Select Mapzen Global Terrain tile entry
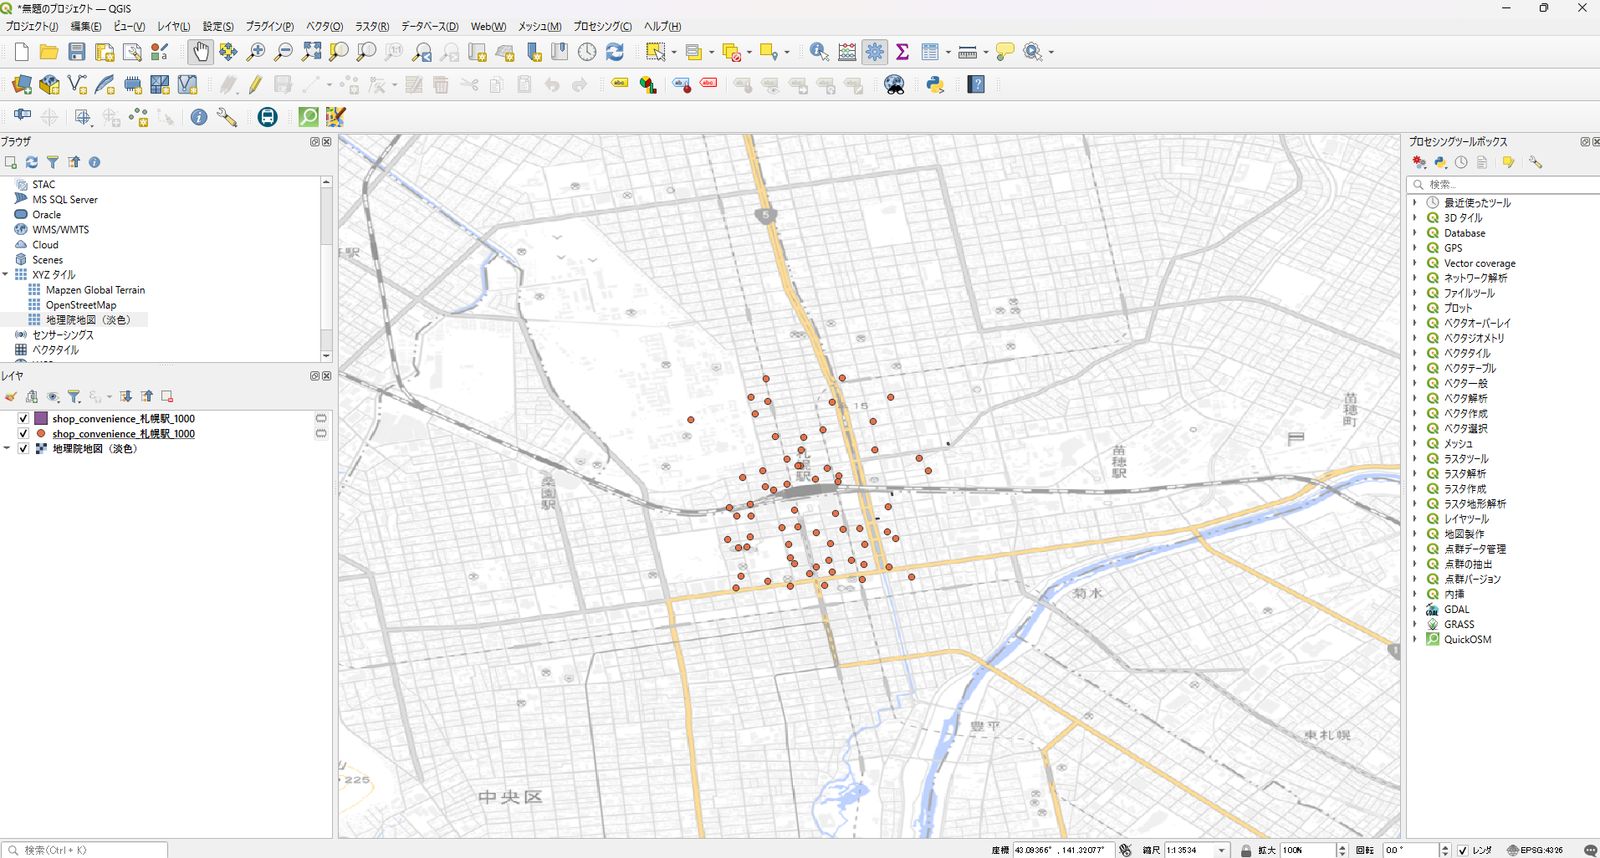Screen dimensions: 1600x858 click(95, 290)
